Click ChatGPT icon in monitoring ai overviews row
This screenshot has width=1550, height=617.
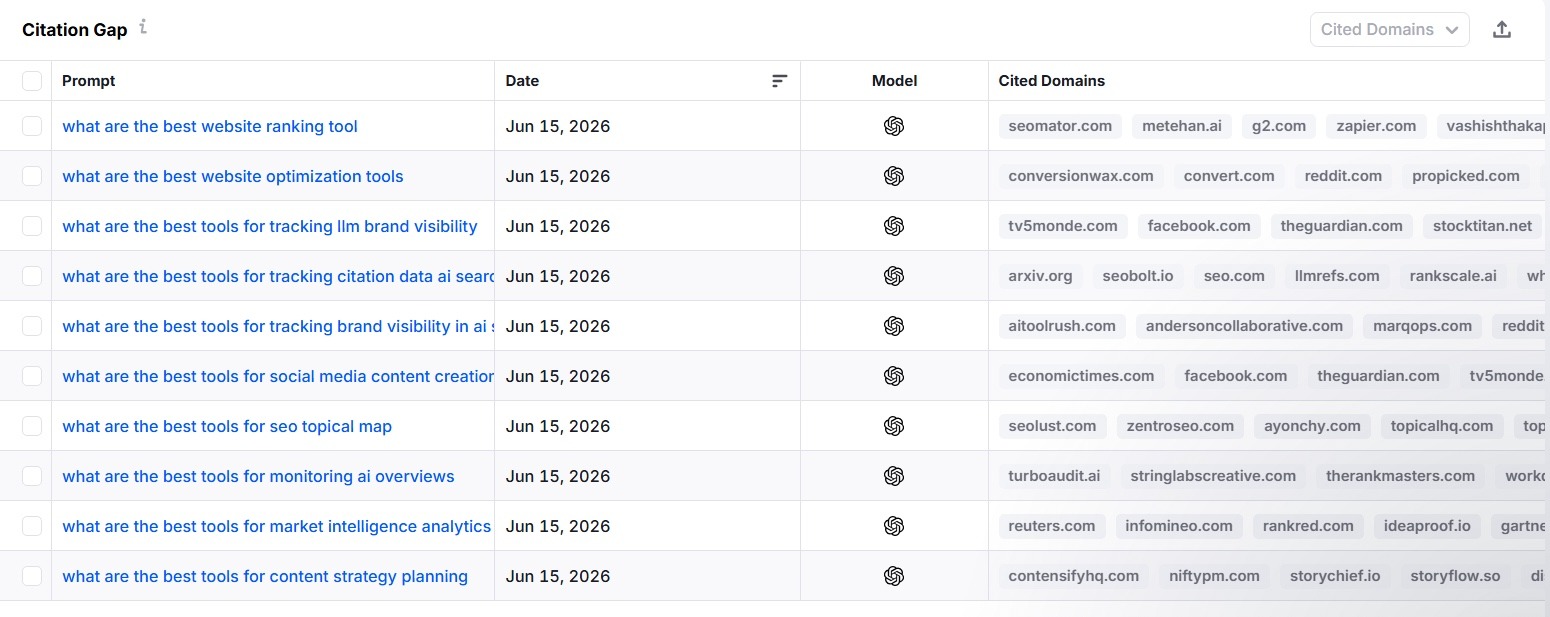(894, 476)
